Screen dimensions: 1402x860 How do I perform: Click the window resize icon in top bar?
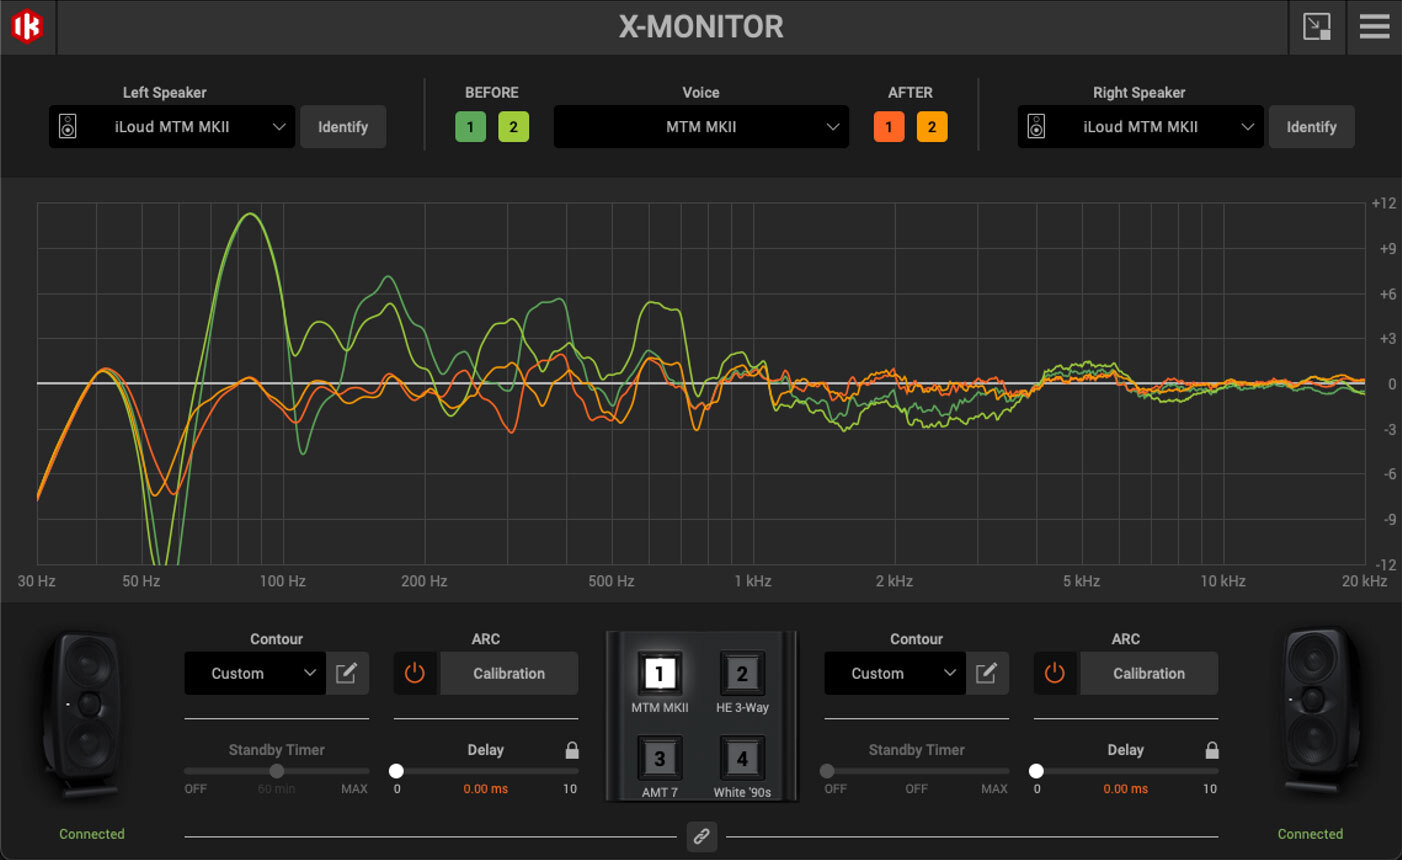(x=1317, y=27)
